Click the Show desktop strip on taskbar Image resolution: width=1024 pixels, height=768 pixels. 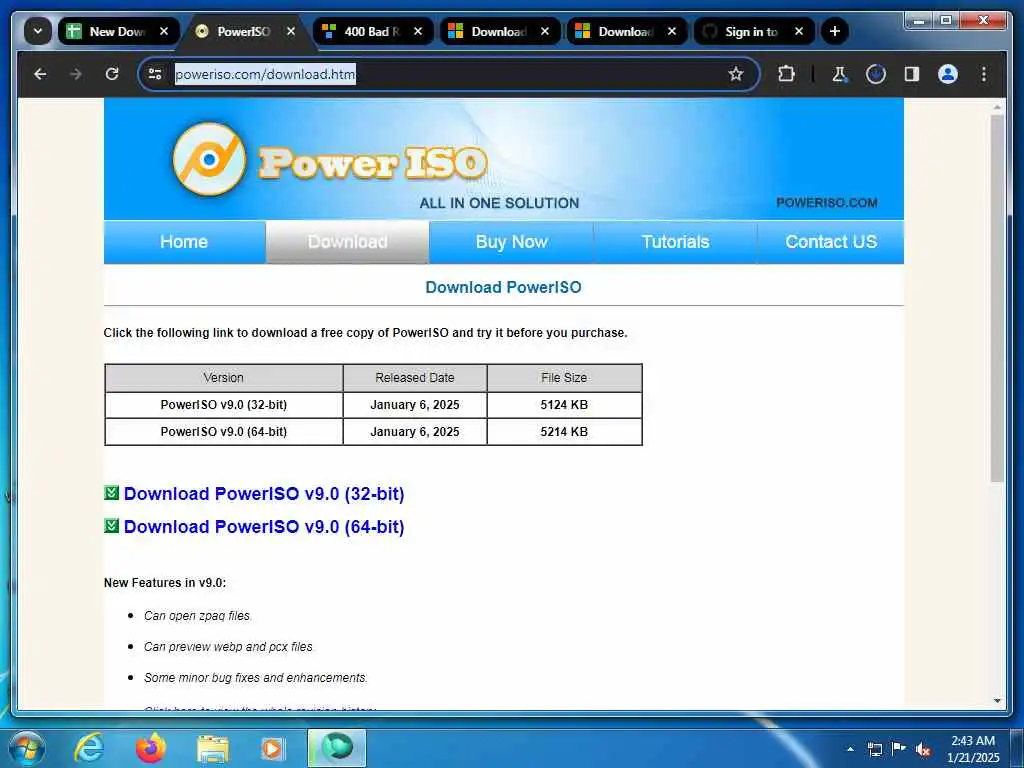1018,749
